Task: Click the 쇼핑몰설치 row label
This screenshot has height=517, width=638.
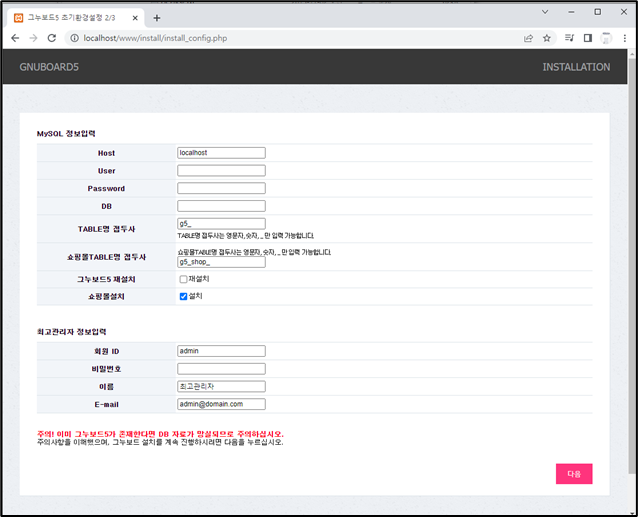Action: [106, 297]
